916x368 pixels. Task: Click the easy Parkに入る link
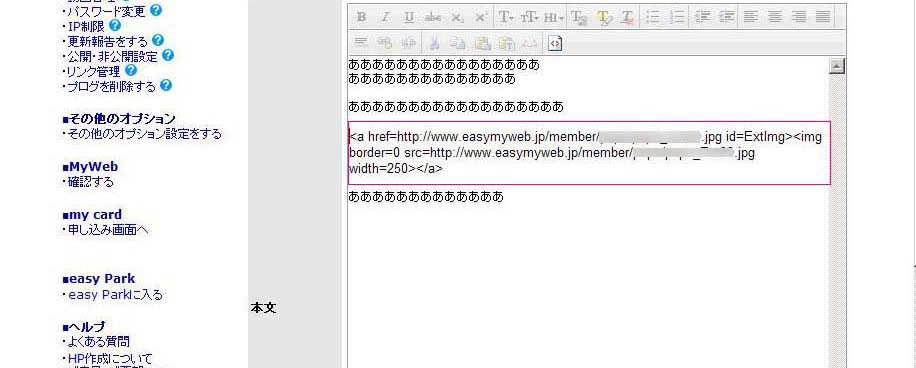(116, 295)
